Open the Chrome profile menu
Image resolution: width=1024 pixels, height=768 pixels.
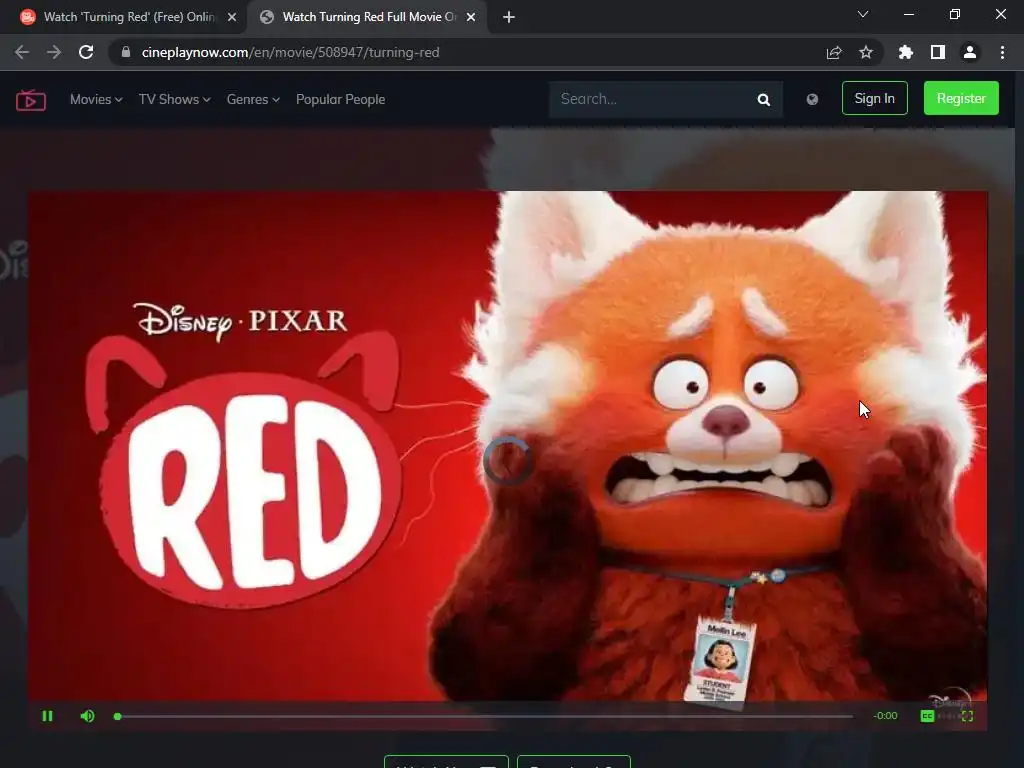pos(970,52)
